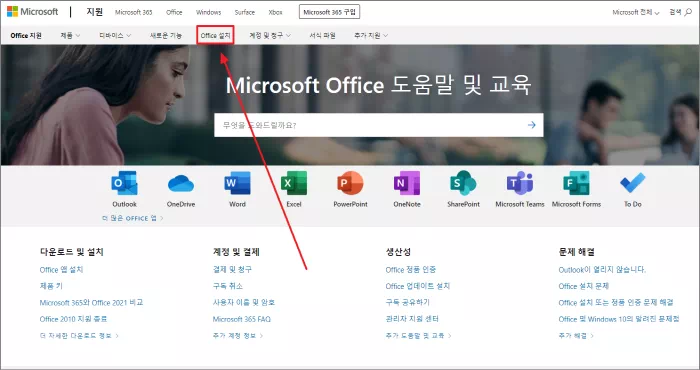Select the 새로운 기능 menu item
Viewport: 700px width, 370px height.
point(166,35)
